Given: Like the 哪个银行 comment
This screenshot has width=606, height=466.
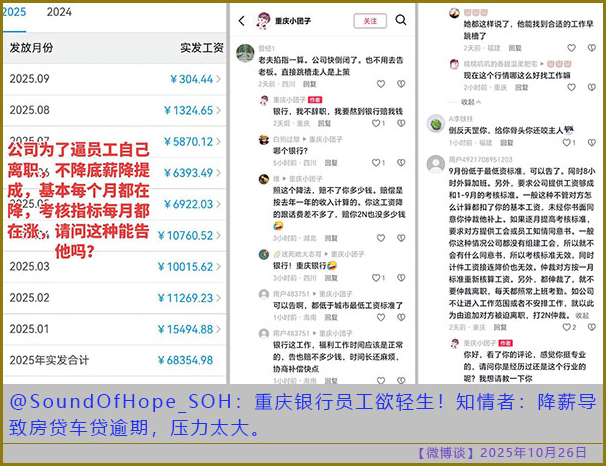Looking at the screenshot, I should coord(379,161).
